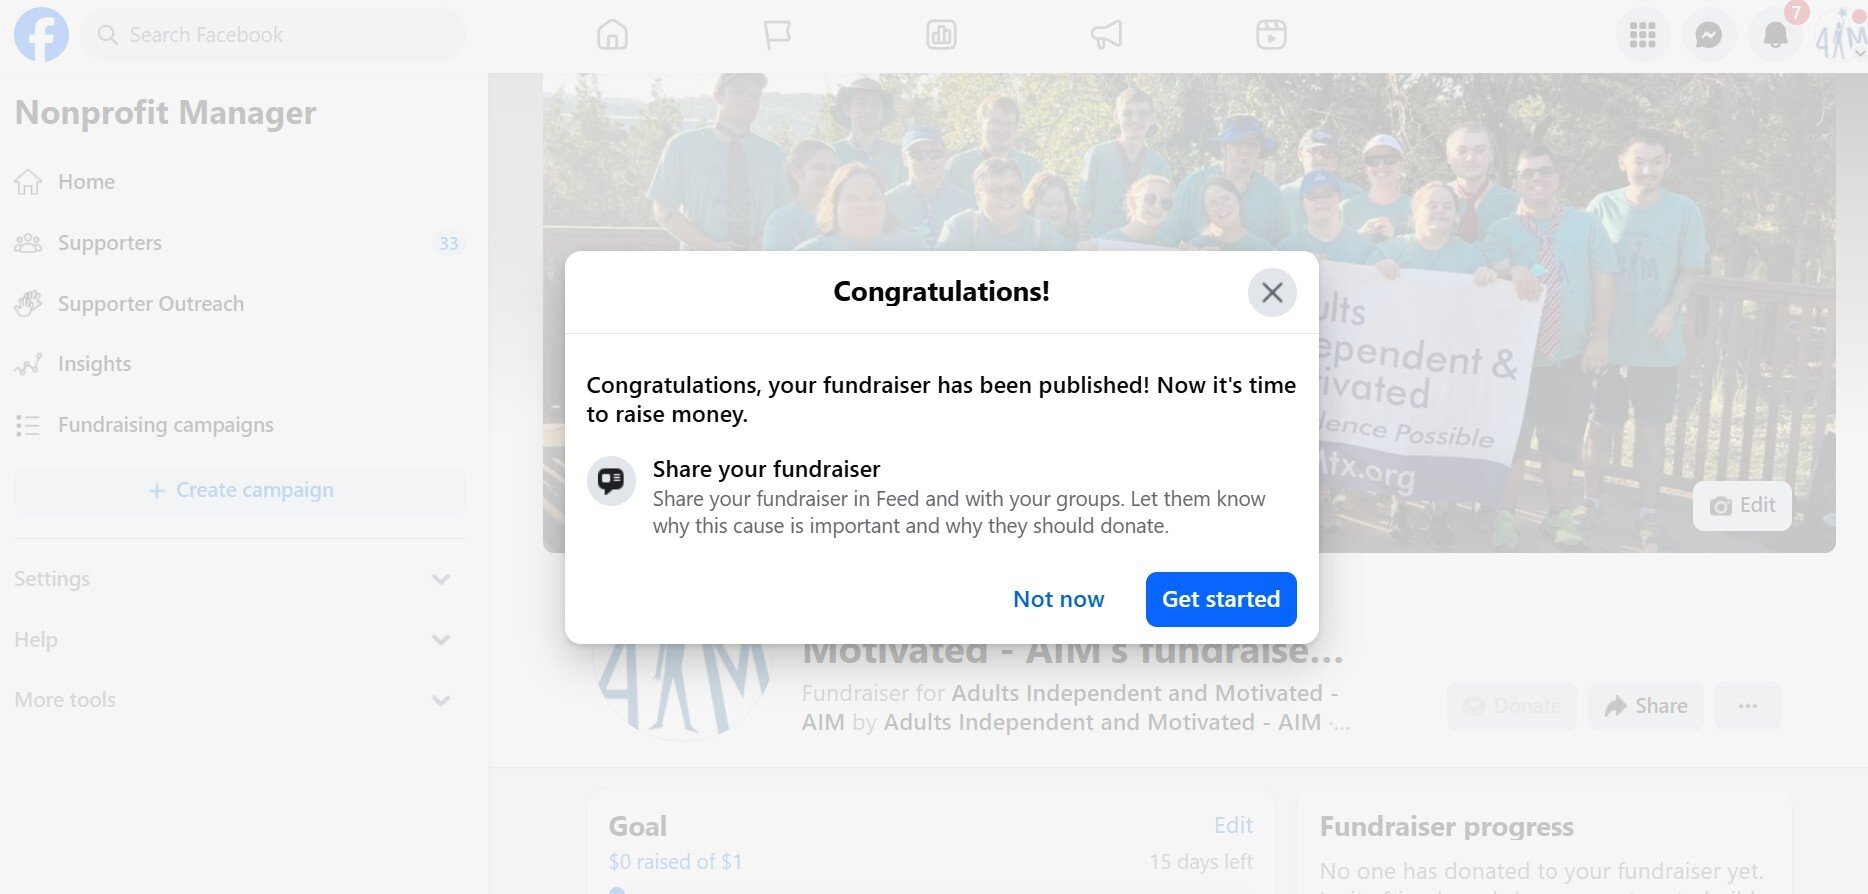Open the Home feed icon in top bar
Image resolution: width=1868 pixels, height=894 pixels.
(612, 35)
